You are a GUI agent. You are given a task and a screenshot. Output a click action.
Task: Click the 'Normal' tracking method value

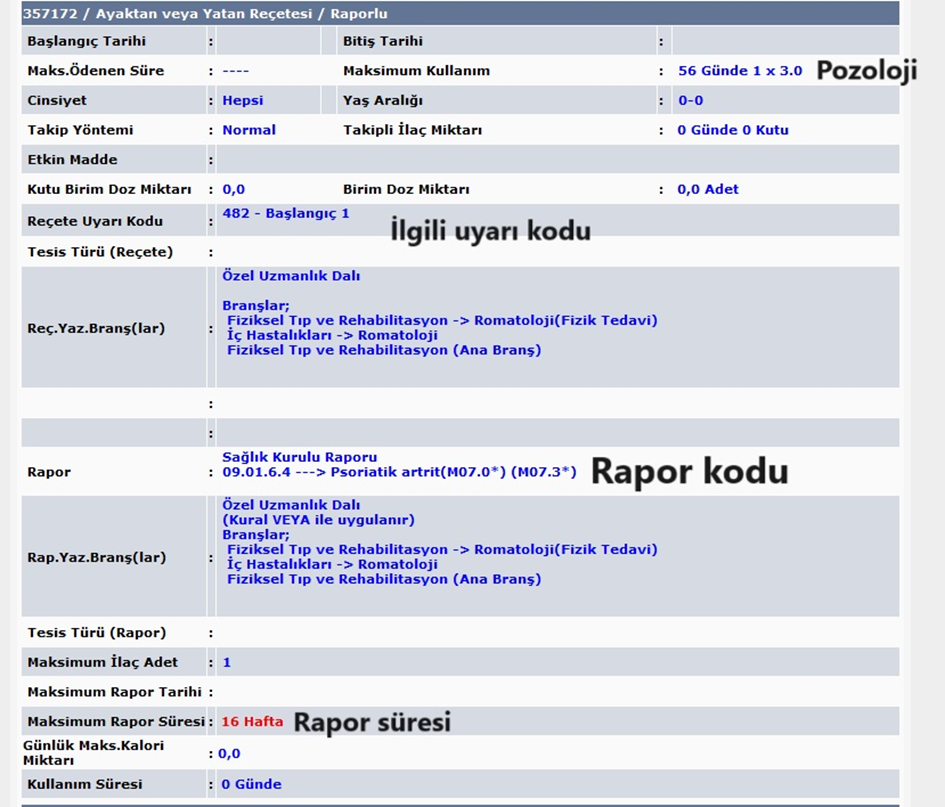[x=249, y=130]
